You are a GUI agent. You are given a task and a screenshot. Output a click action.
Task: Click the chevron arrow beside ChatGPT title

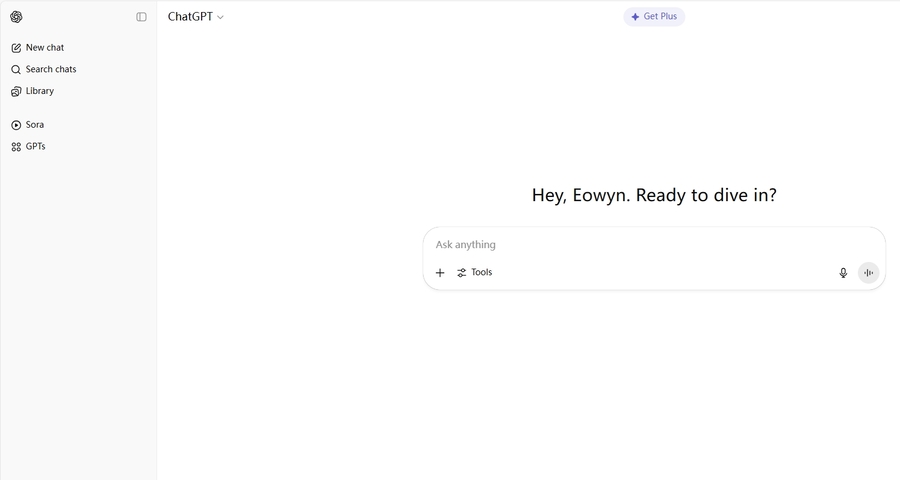tap(221, 17)
